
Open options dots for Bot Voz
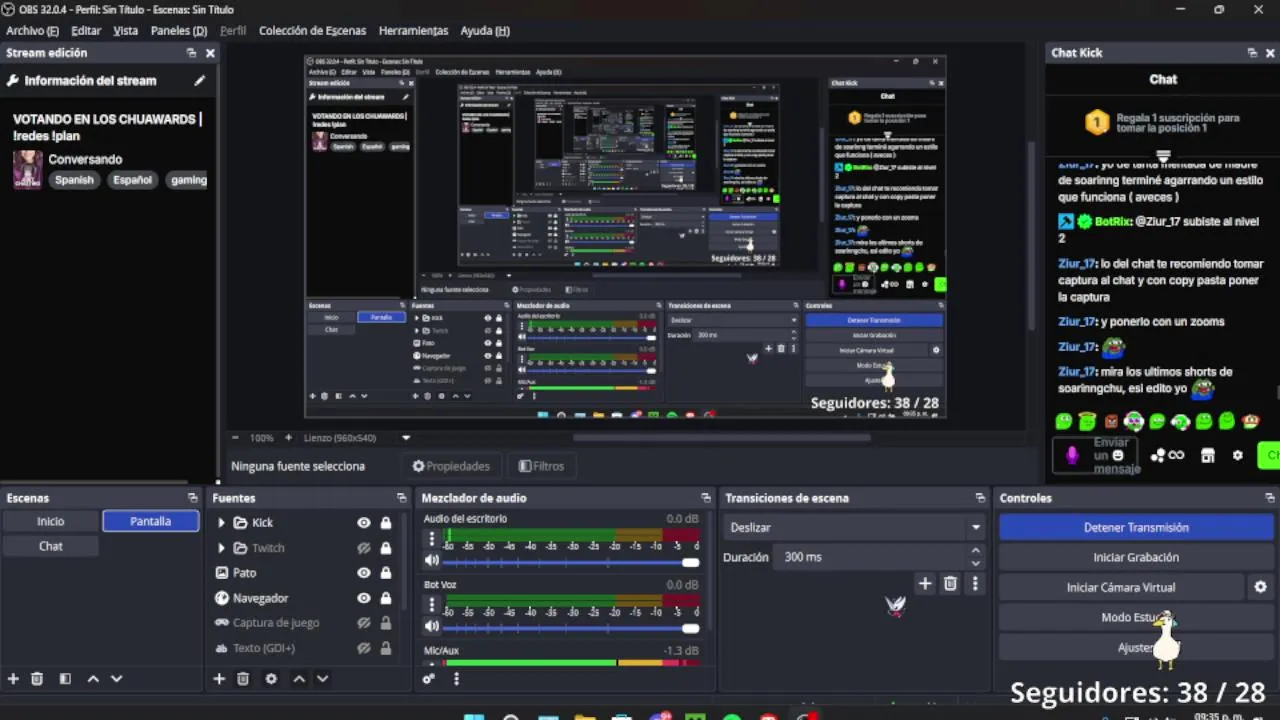432,605
